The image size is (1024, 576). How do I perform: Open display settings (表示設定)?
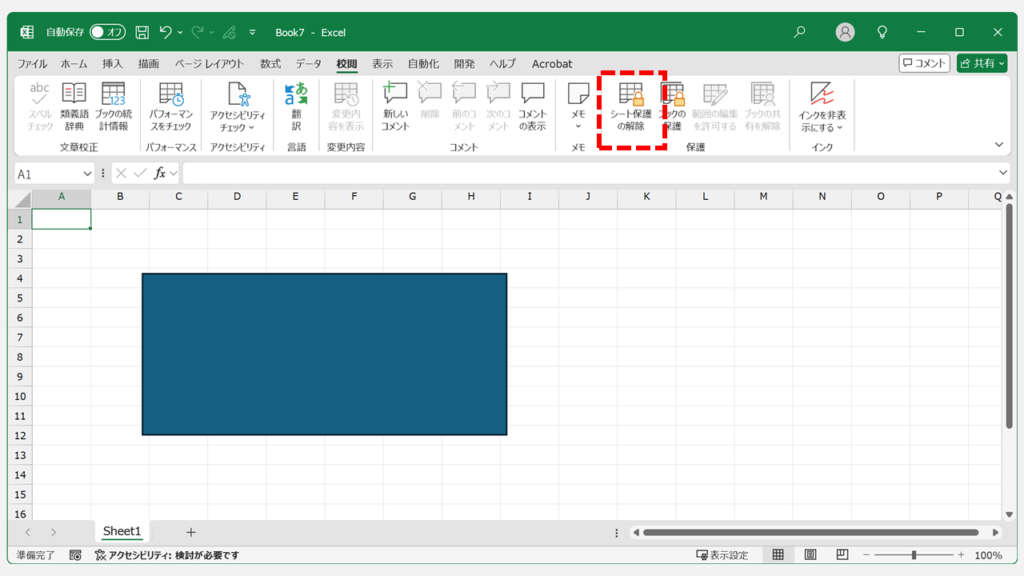coord(722,555)
